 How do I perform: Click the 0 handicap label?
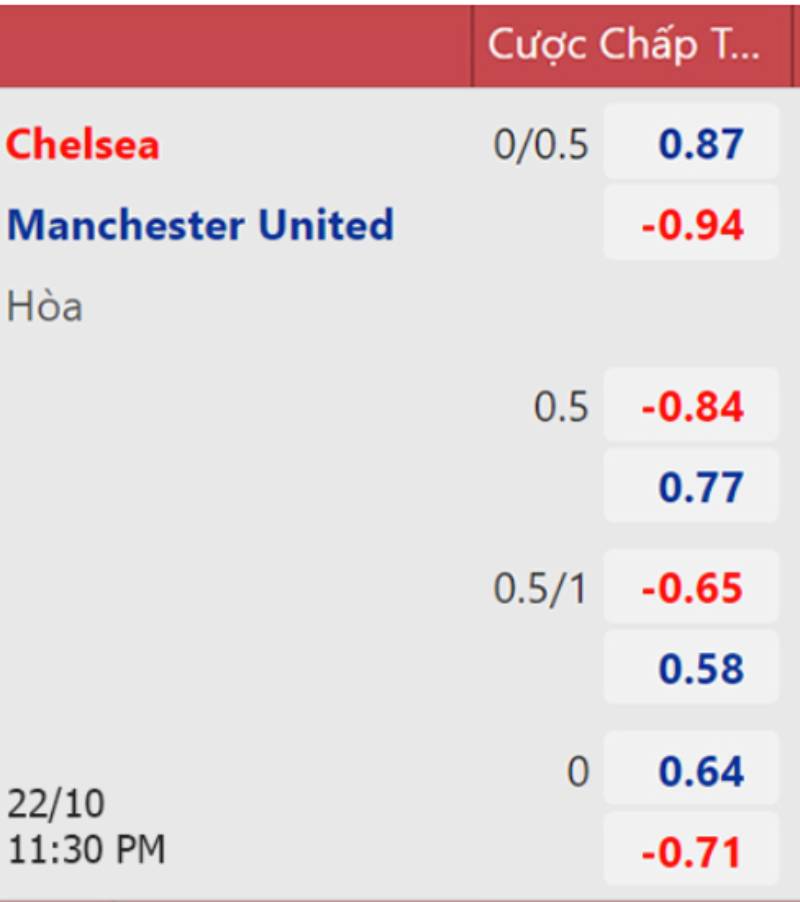pos(577,772)
